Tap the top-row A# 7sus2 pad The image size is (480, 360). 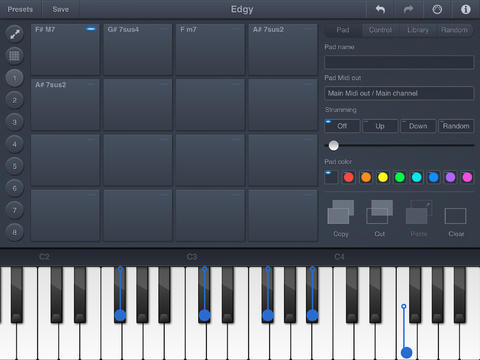point(283,49)
